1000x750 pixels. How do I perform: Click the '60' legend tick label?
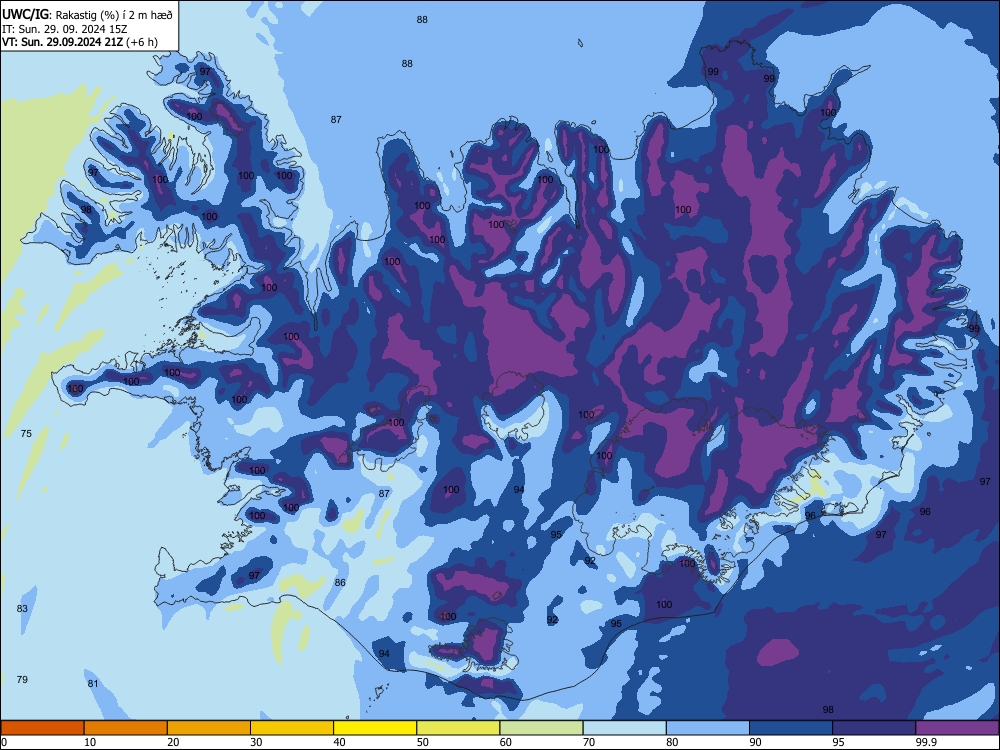[506, 742]
